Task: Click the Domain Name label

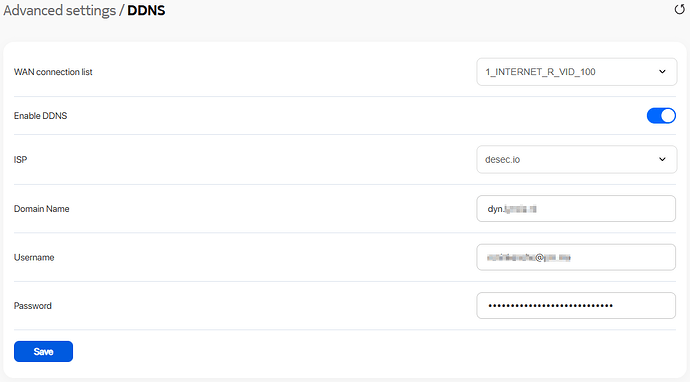Action: tap(41, 209)
